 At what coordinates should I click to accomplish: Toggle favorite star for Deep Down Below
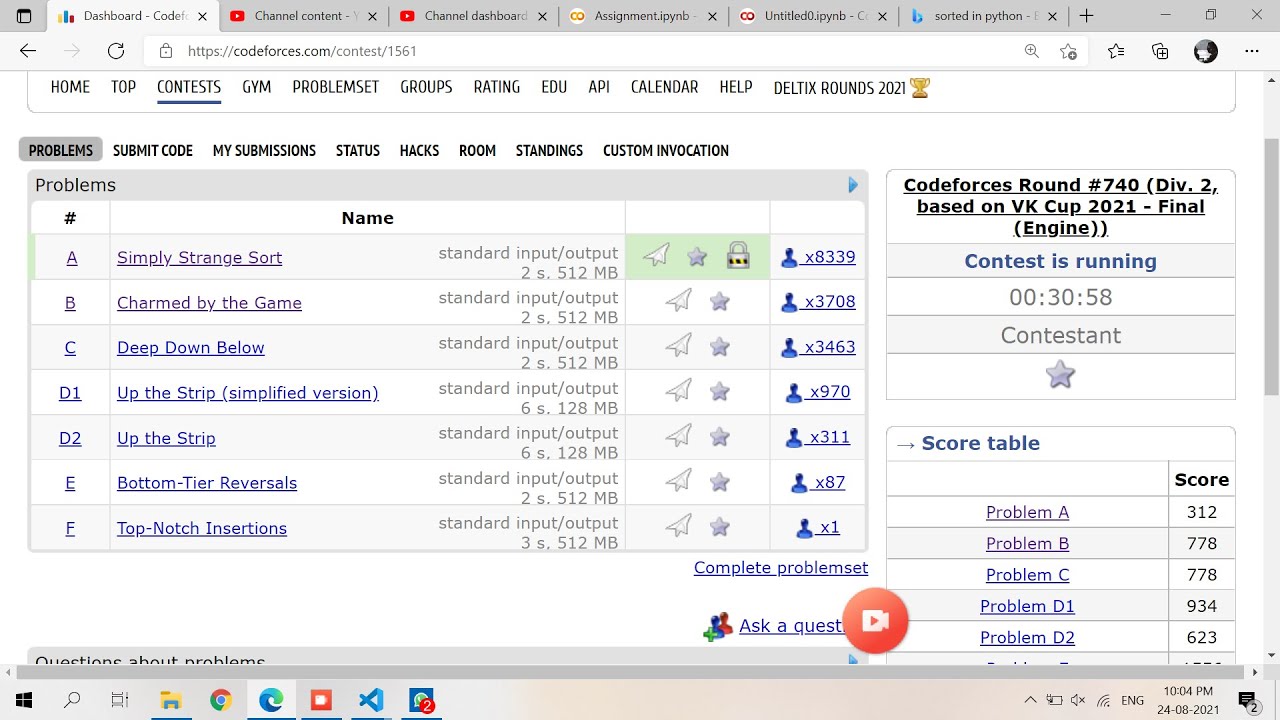719,347
